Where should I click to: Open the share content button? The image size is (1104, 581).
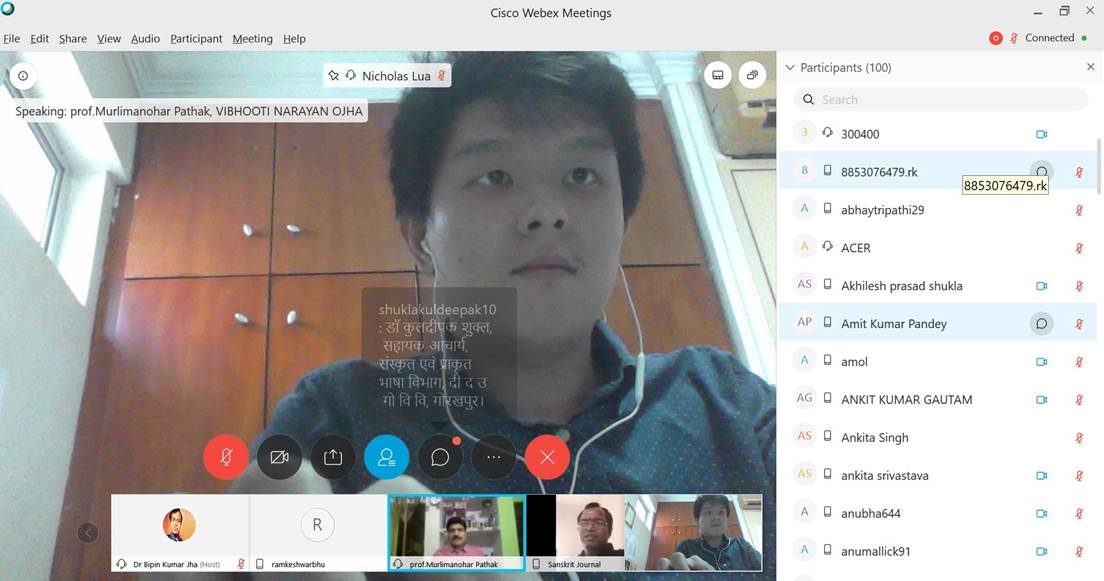(333, 457)
